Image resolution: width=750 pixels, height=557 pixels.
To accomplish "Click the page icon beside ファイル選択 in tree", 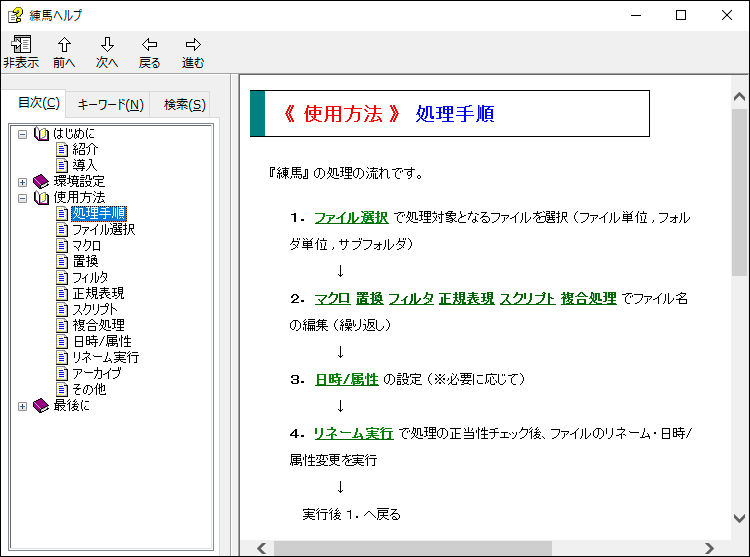I will (x=62, y=229).
